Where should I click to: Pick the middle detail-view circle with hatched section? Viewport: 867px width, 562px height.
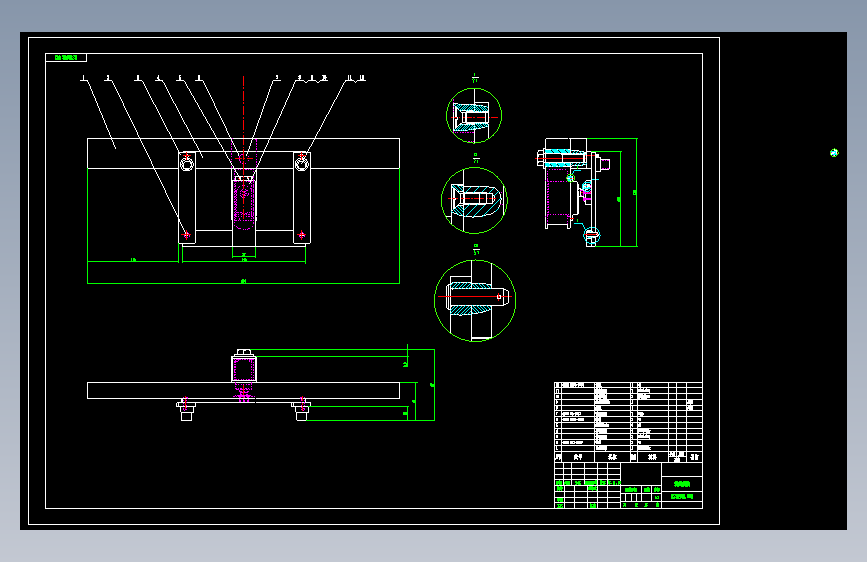pyautogui.click(x=474, y=200)
